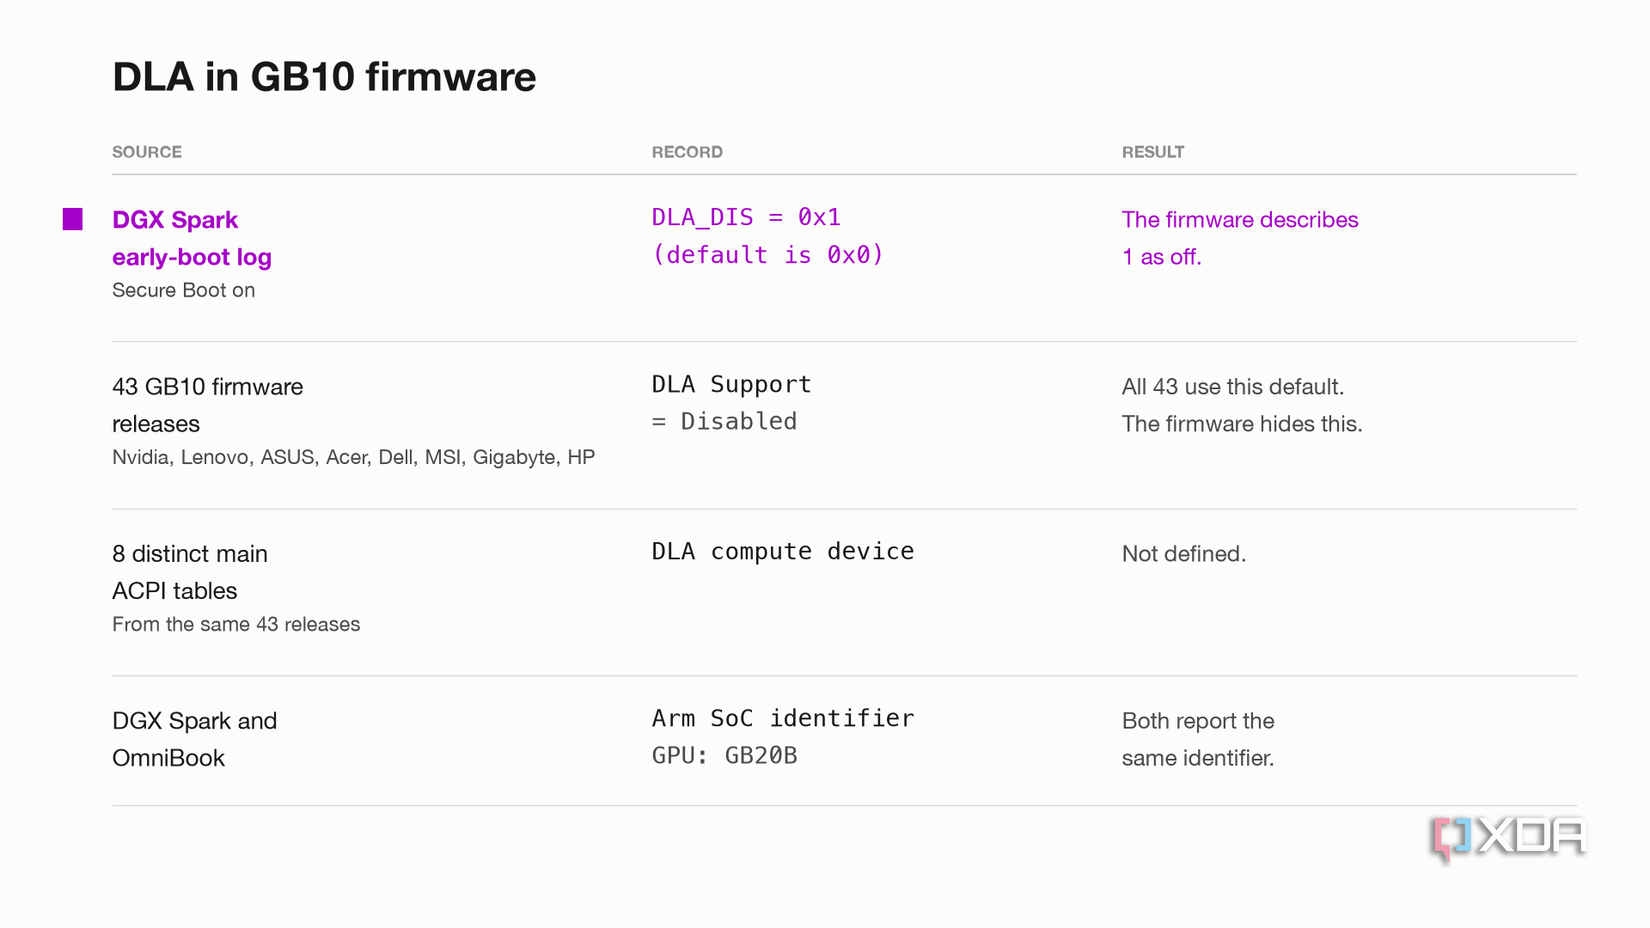Select the '43 GB10 firmware releases' source
The image size is (1650, 928).
pyautogui.click(x=207, y=405)
